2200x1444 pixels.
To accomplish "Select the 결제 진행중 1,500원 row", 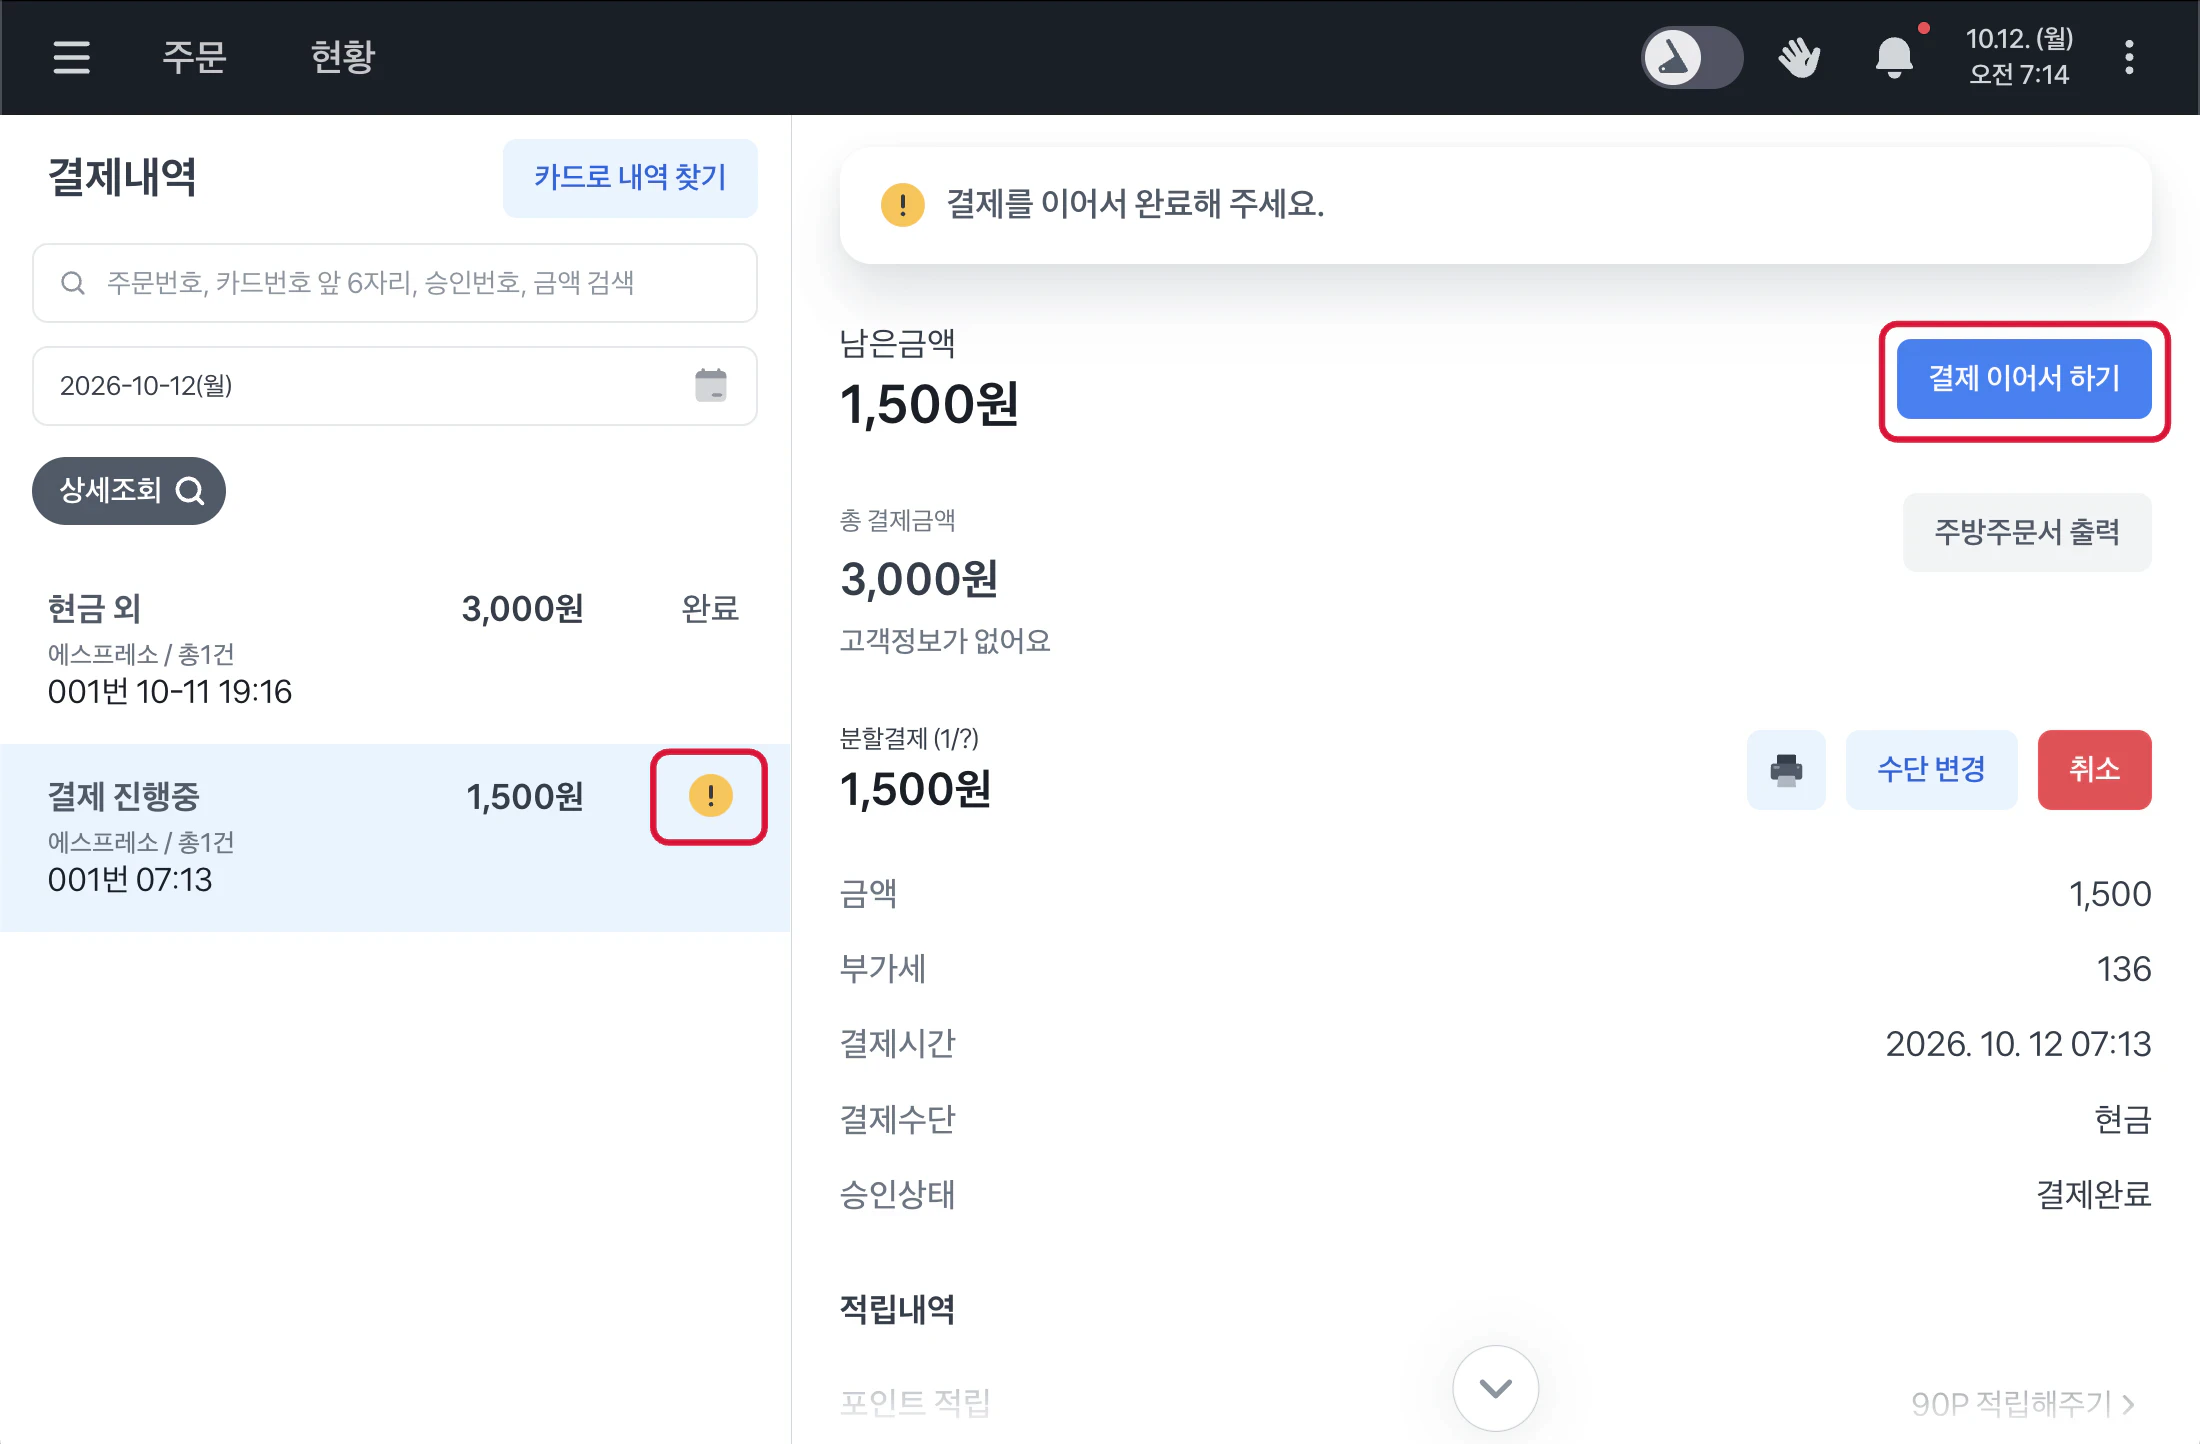I will pyautogui.click(x=395, y=838).
